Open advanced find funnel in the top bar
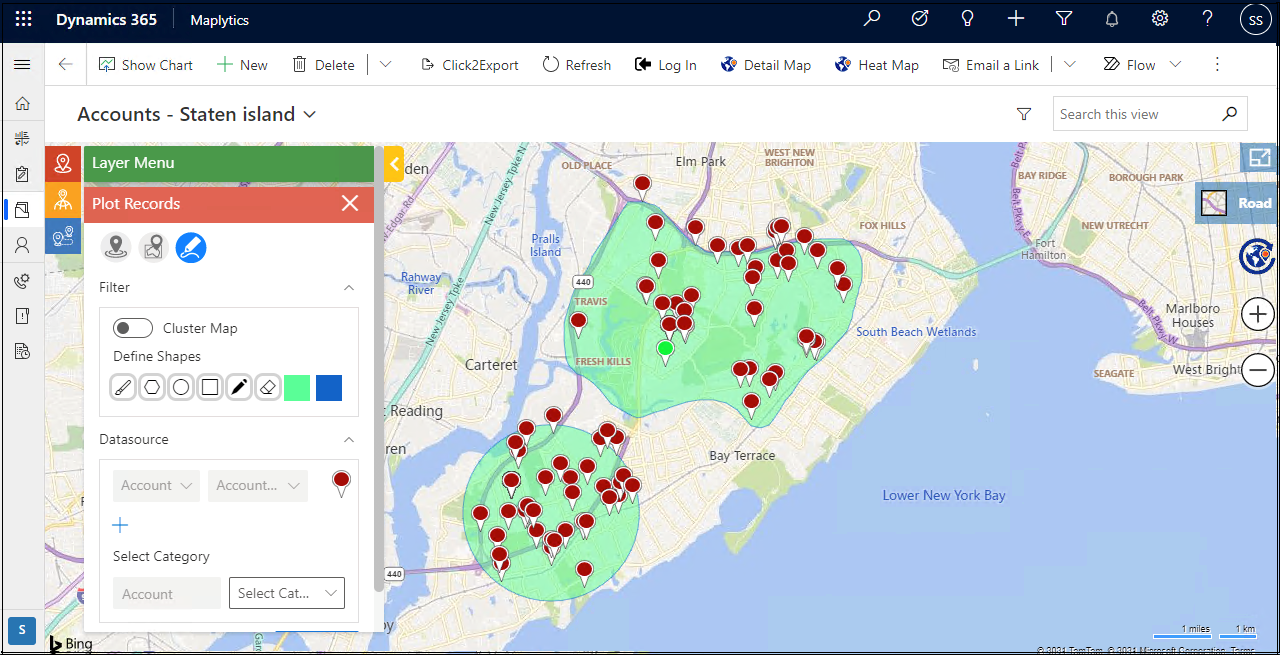This screenshot has height=655, width=1280. click(x=1064, y=19)
